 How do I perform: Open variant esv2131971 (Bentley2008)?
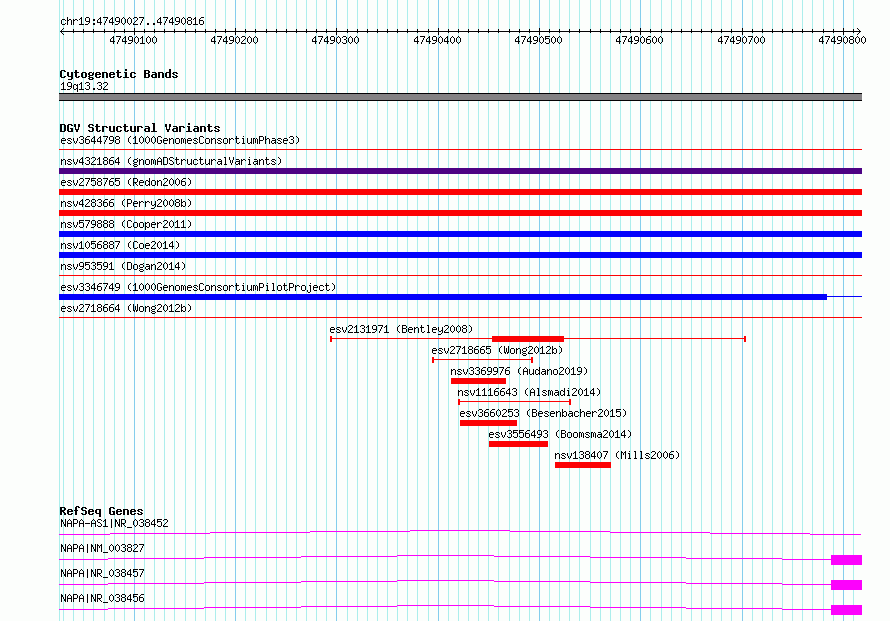coord(401,329)
